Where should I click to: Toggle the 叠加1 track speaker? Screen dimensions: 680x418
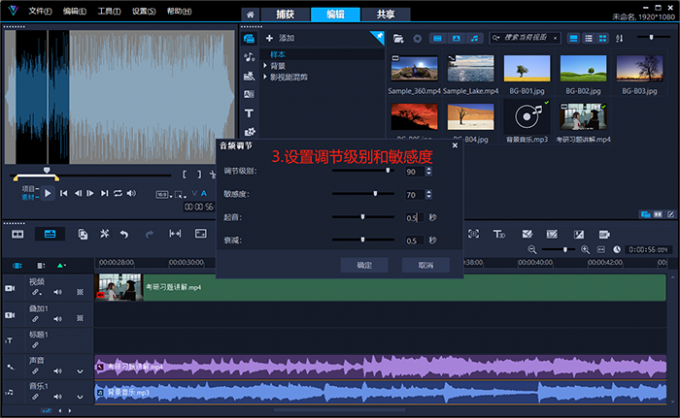click(57, 319)
